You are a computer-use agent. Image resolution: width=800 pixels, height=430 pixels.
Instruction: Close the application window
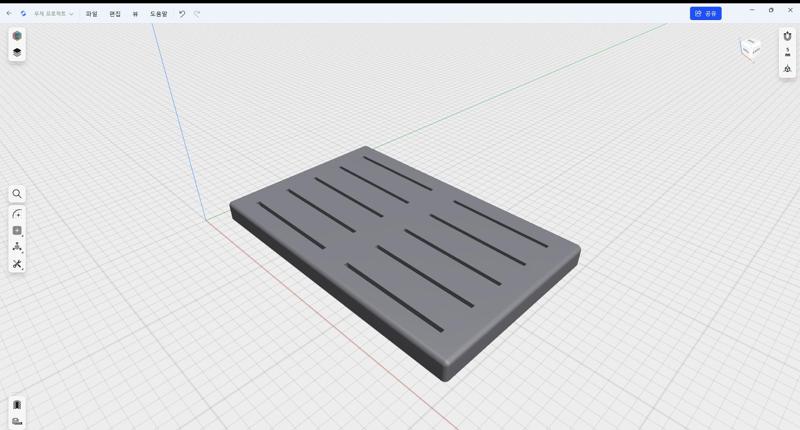click(x=790, y=10)
